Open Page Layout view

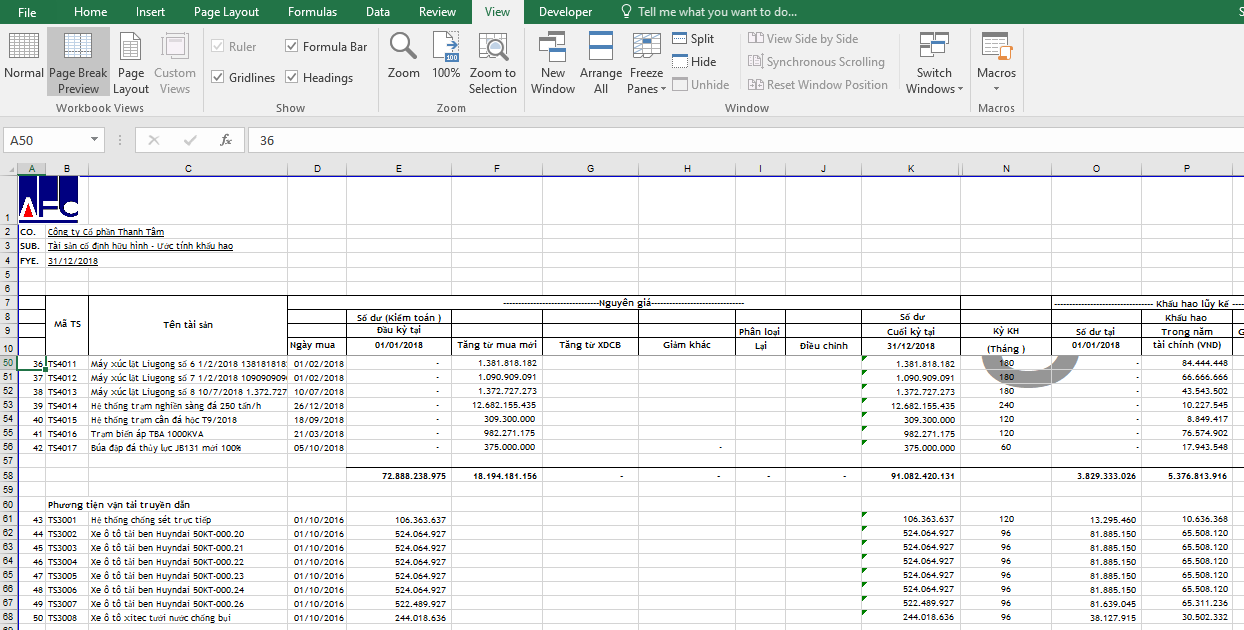[131, 62]
